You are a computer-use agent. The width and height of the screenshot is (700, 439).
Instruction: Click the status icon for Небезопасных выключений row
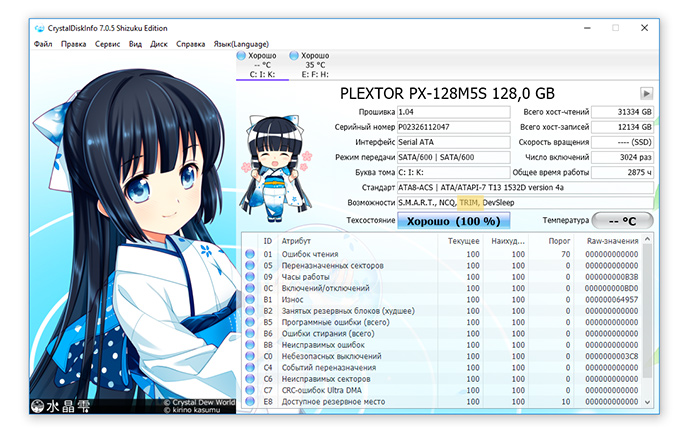click(x=250, y=356)
